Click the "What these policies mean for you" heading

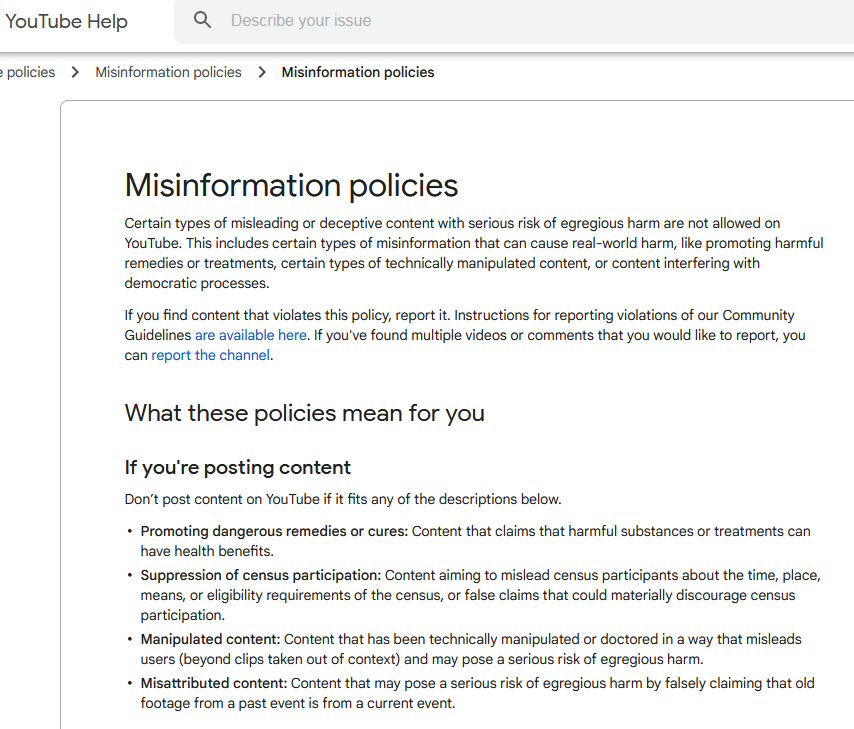pyautogui.click(x=304, y=413)
